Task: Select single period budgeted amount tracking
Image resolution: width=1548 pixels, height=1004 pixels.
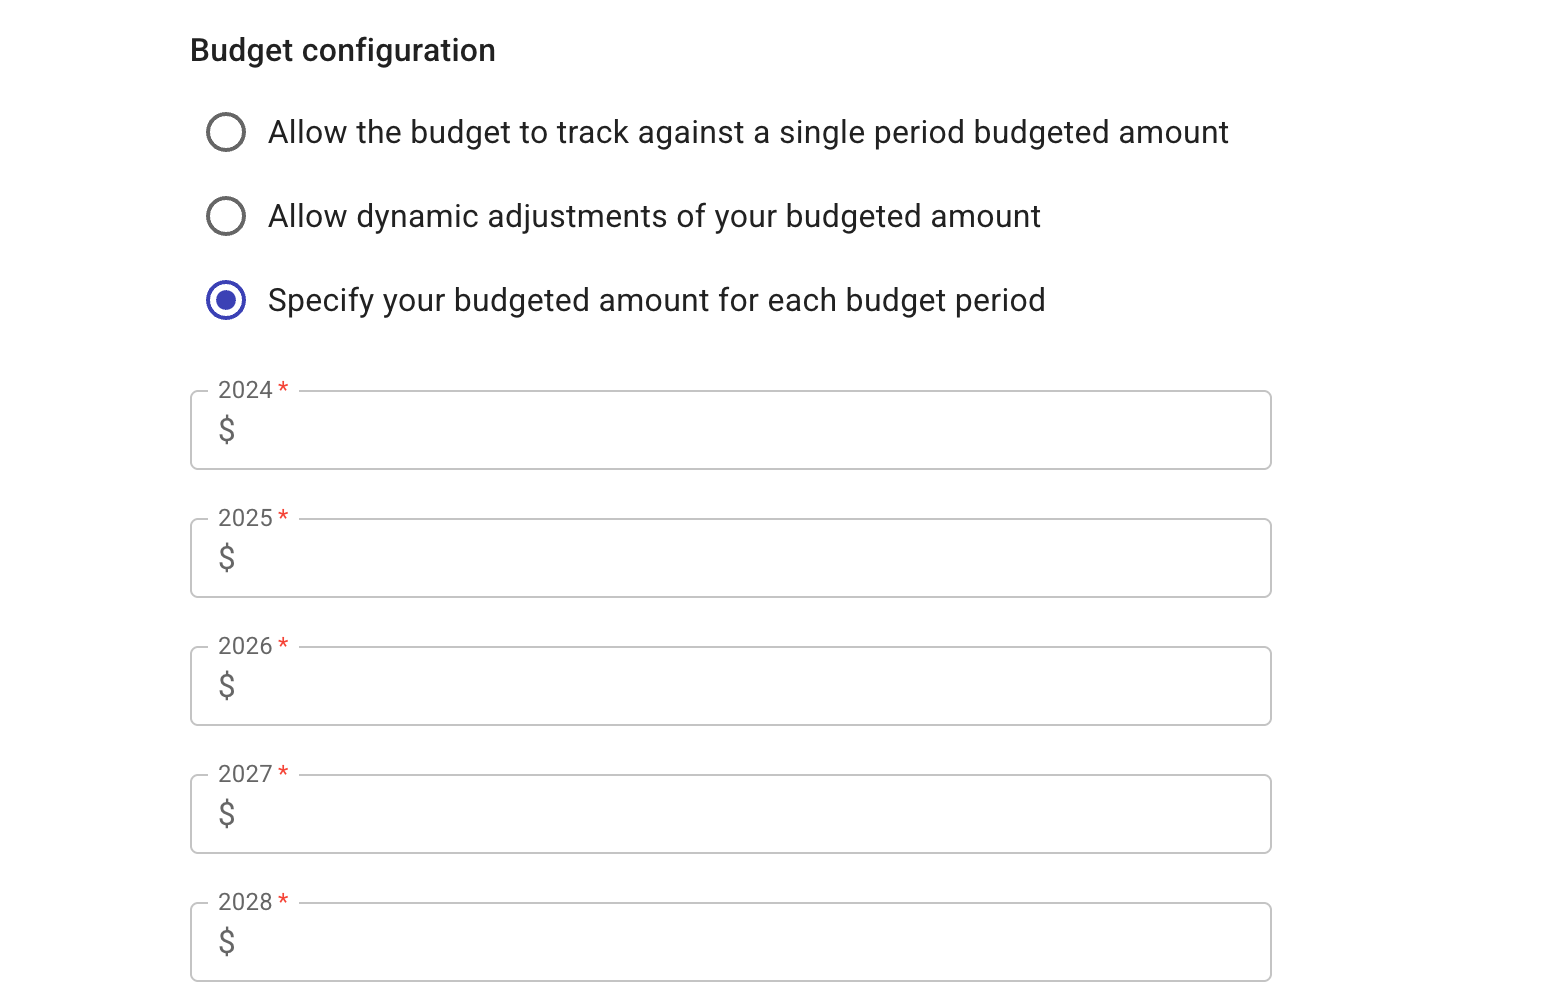Action: pos(226,131)
